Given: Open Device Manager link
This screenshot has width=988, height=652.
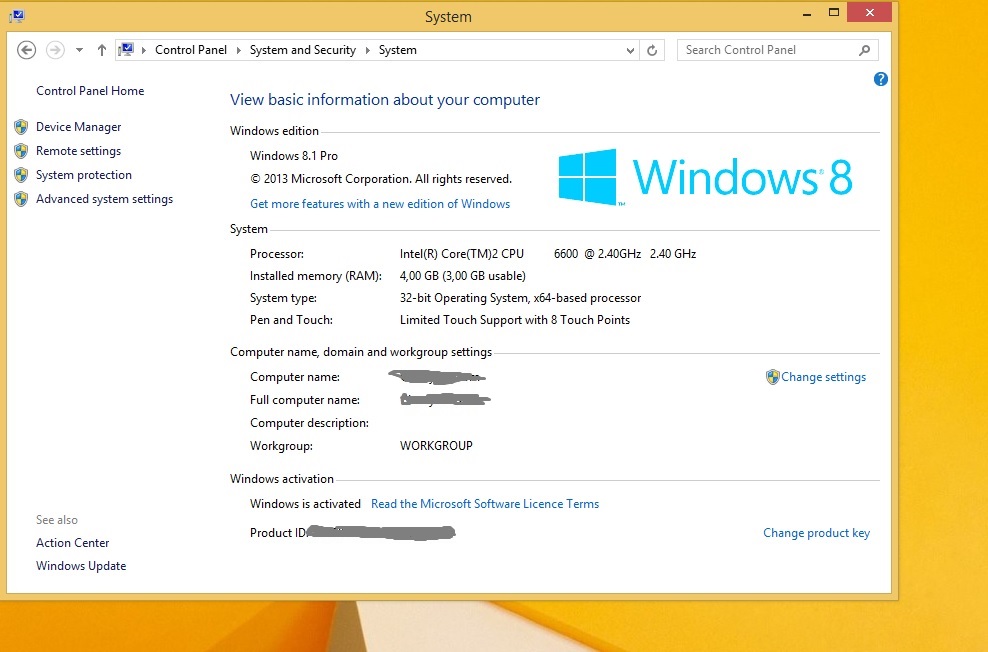Looking at the screenshot, I should 78,127.
